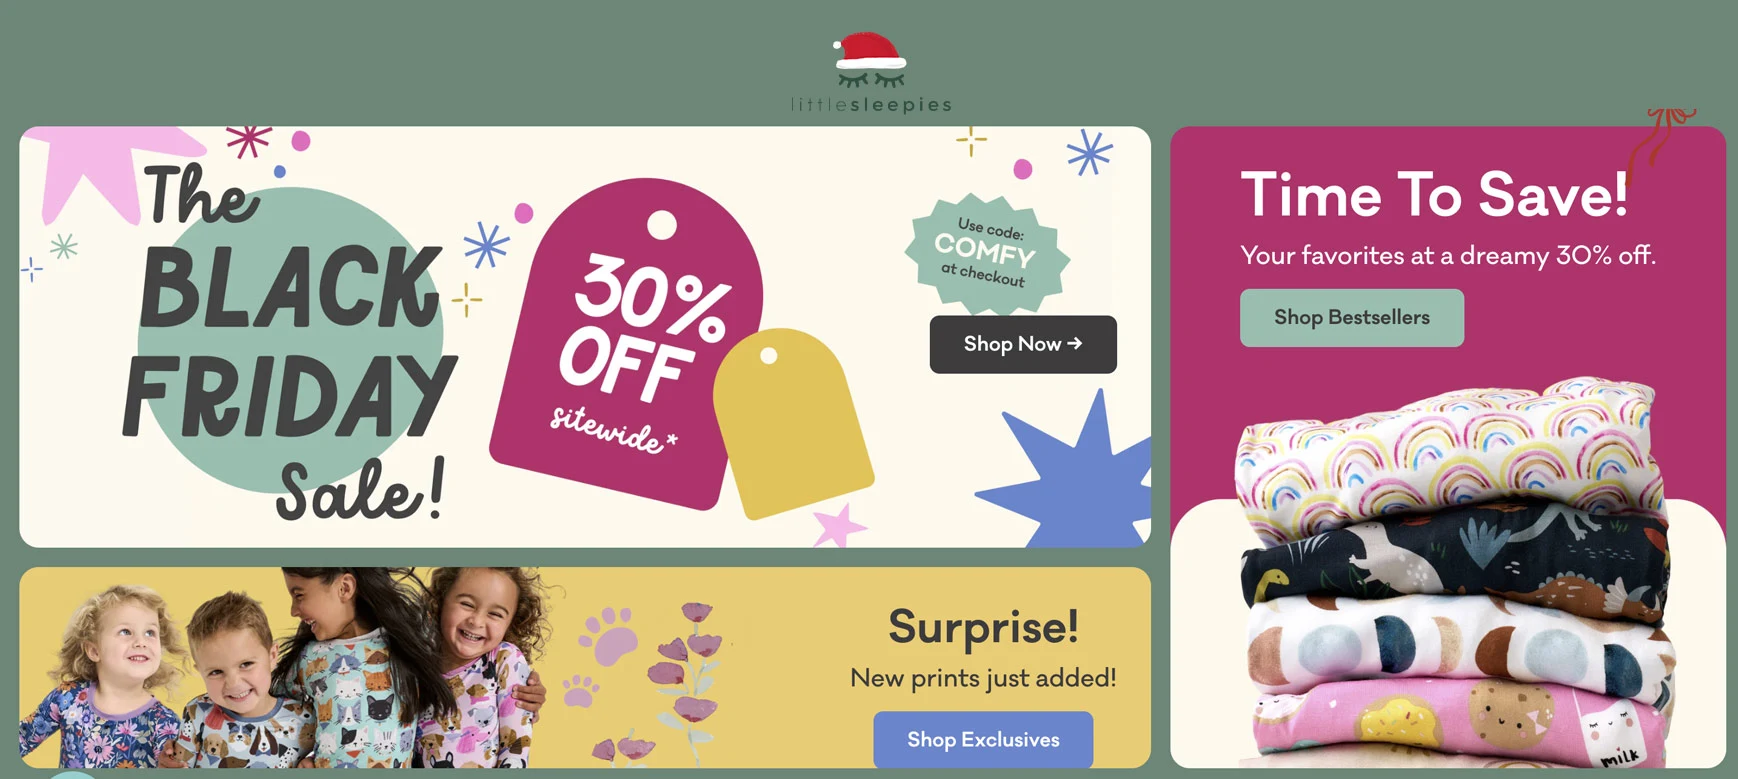Click the Time To Save! heading
This screenshot has width=1738, height=779.
(1434, 194)
